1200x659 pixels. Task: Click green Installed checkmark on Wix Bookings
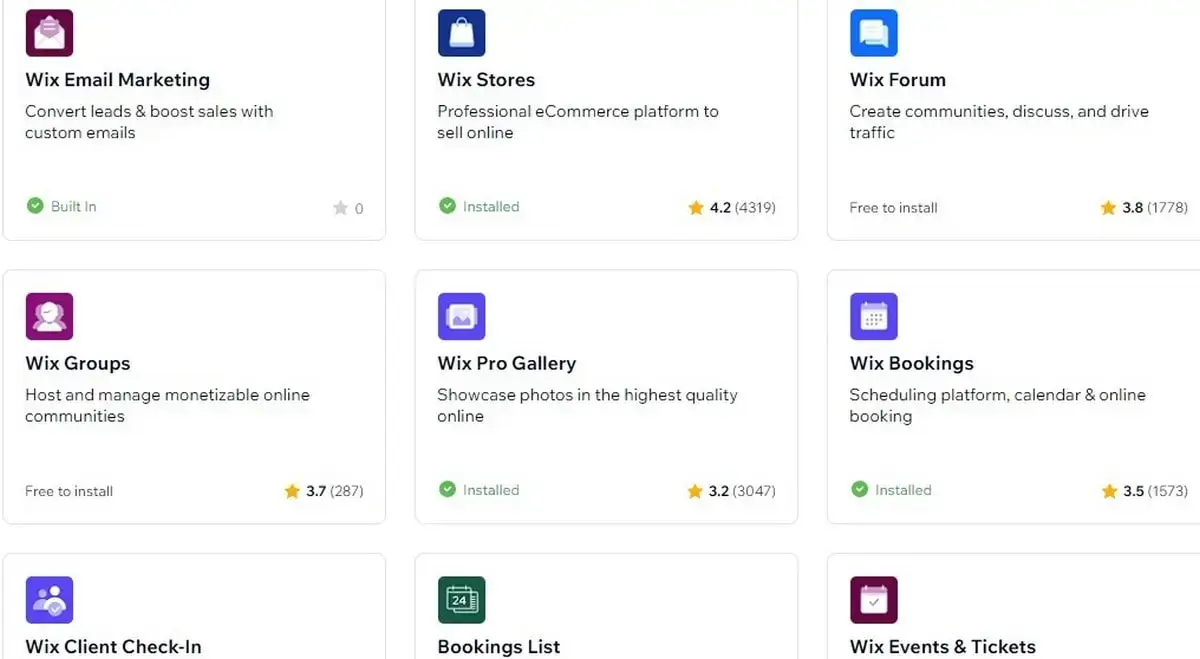858,490
